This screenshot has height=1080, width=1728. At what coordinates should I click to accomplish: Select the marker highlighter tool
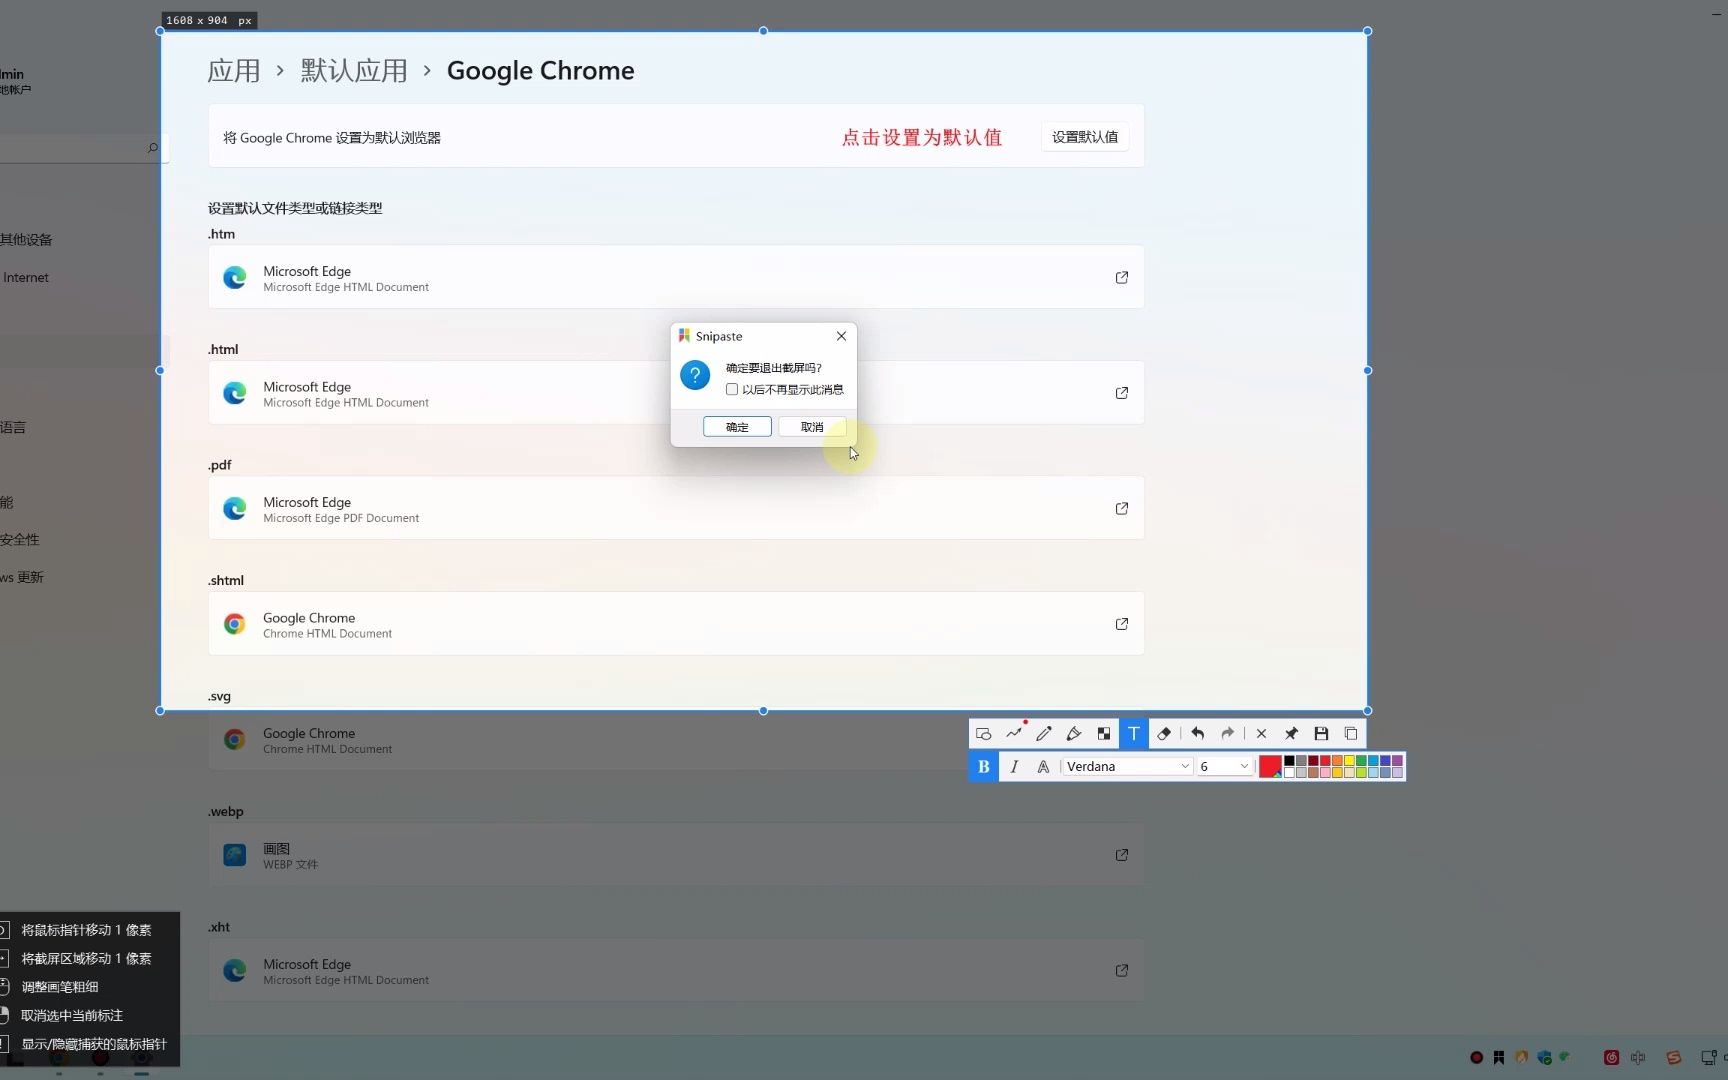pos(1074,734)
